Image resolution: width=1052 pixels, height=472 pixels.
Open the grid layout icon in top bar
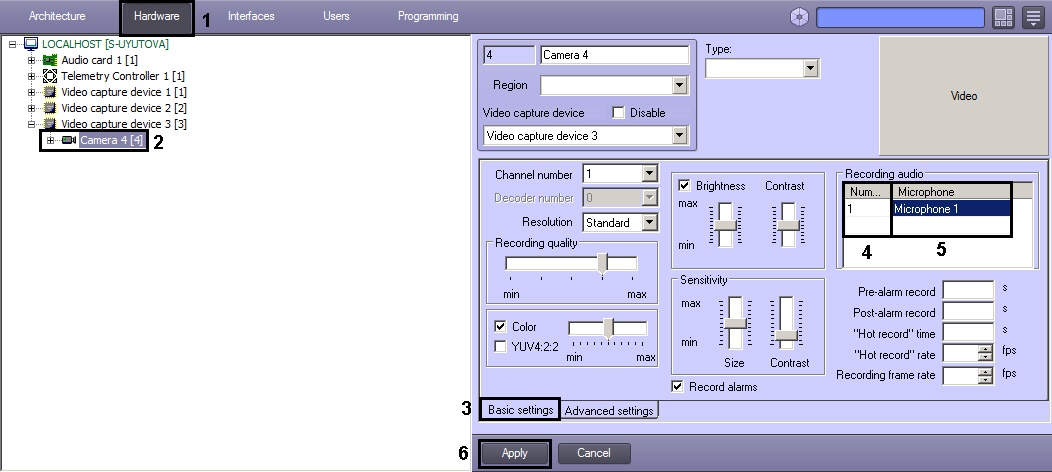(x=1003, y=17)
